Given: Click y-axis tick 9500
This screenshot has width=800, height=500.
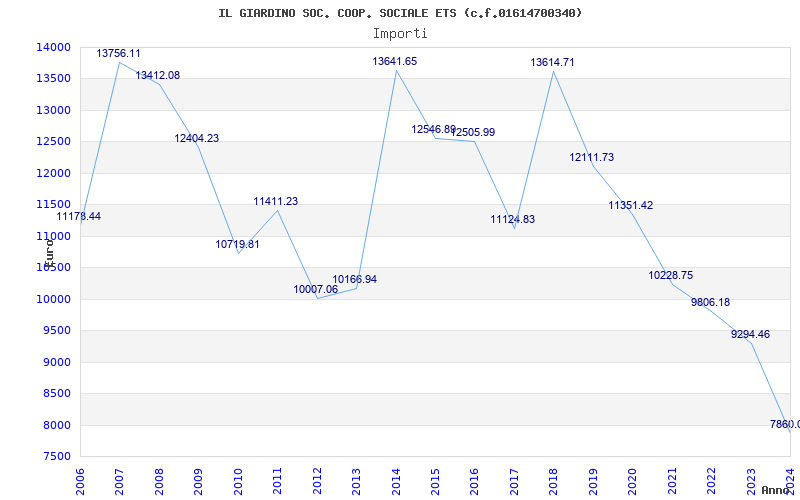Looking at the screenshot, I should coord(57,331).
